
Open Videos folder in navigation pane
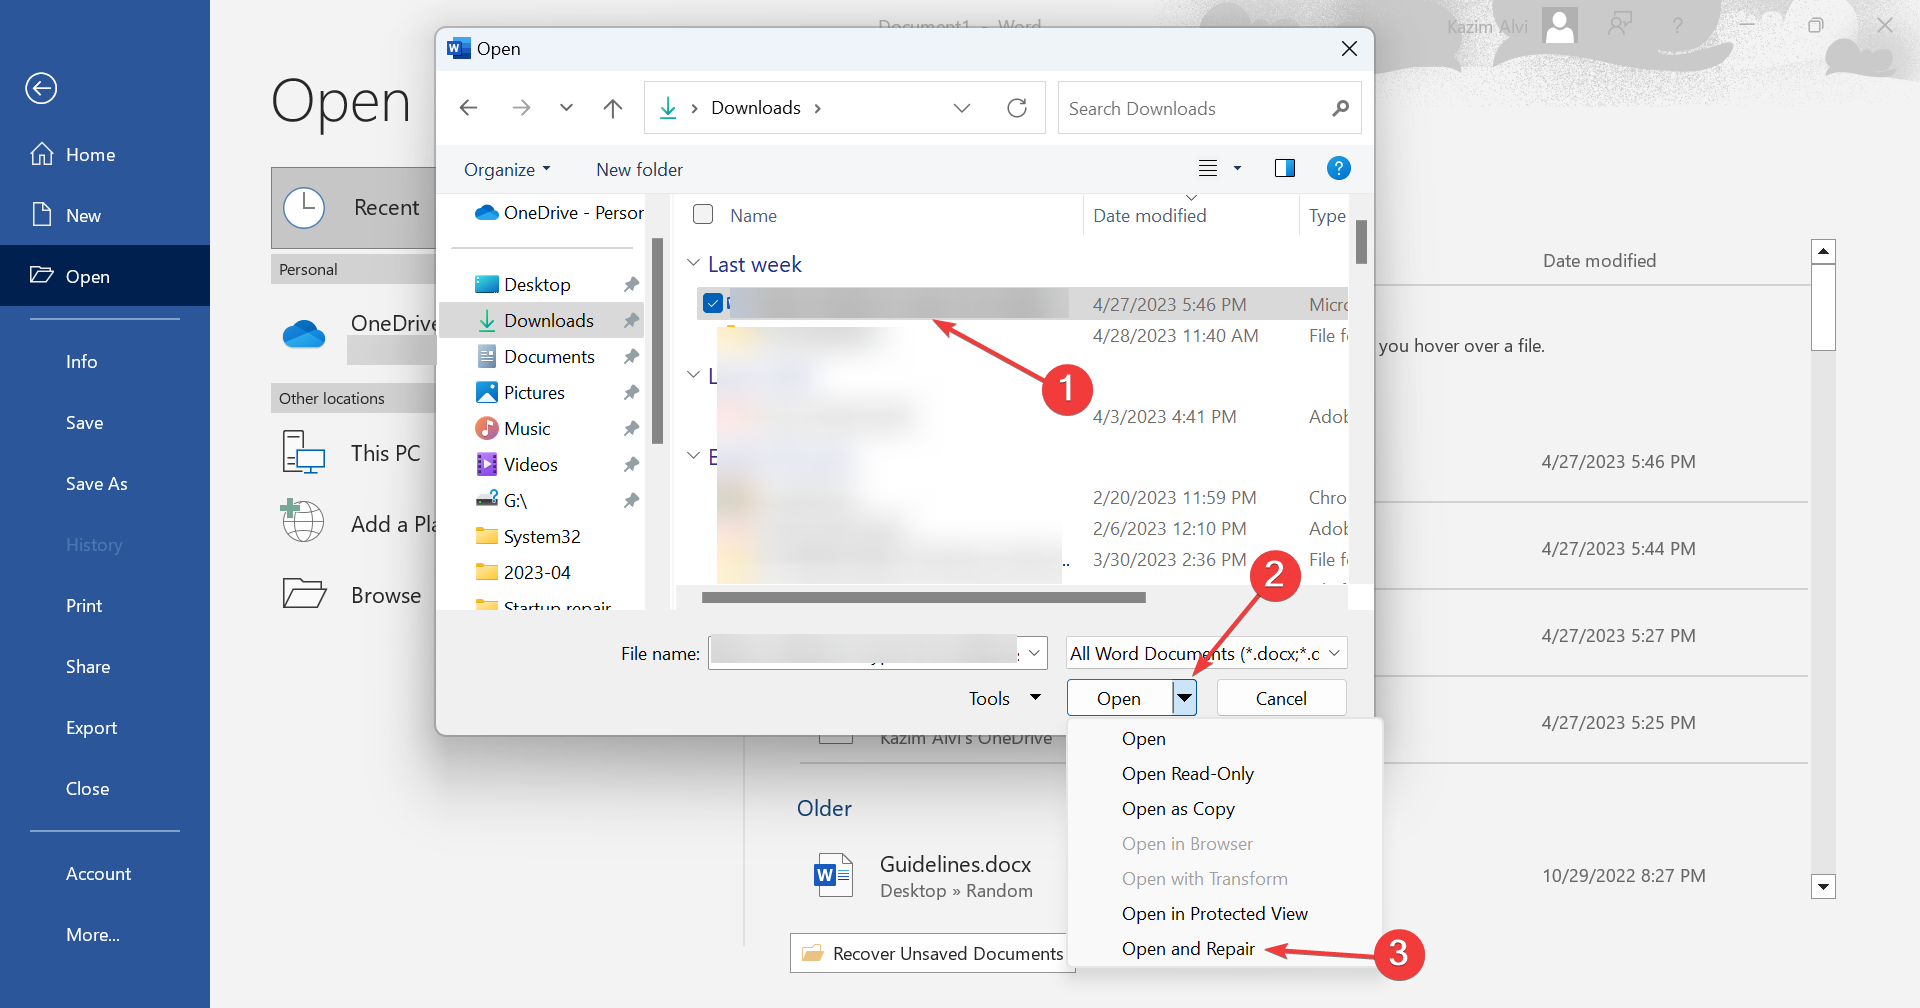point(530,465)
